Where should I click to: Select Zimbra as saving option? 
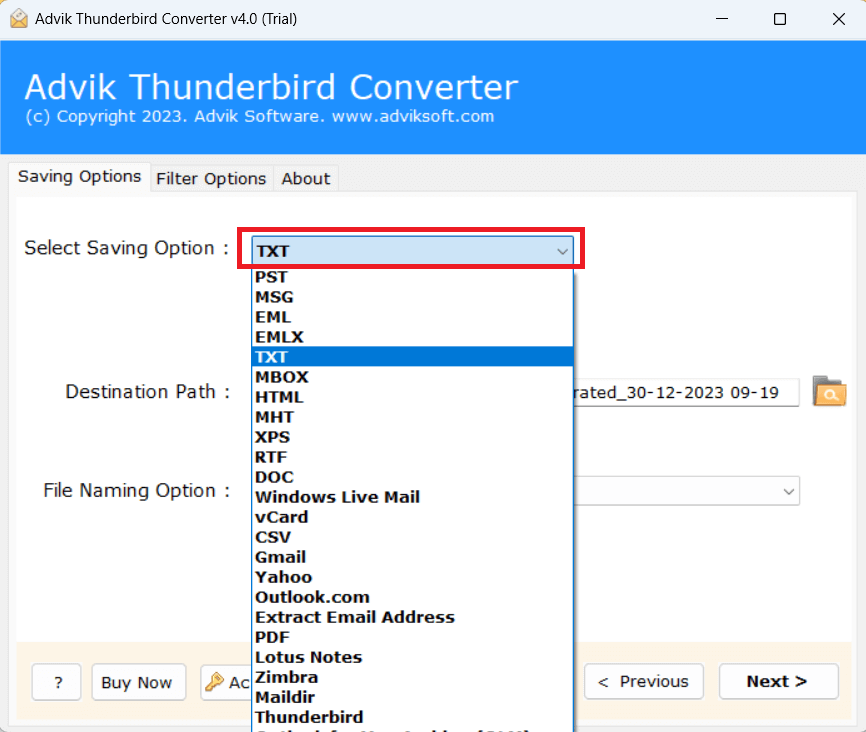pyautogui.click(x=413, y=677)
